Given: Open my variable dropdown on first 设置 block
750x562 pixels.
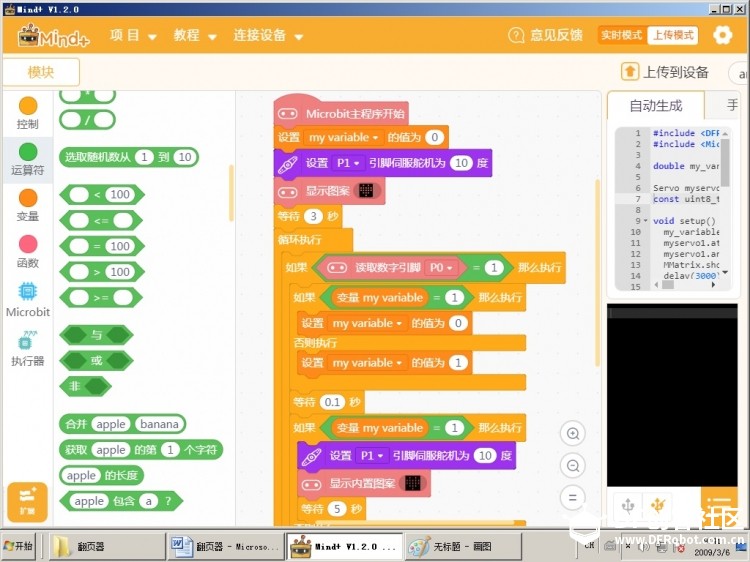Looking at the screenshot, I should 343,138.
